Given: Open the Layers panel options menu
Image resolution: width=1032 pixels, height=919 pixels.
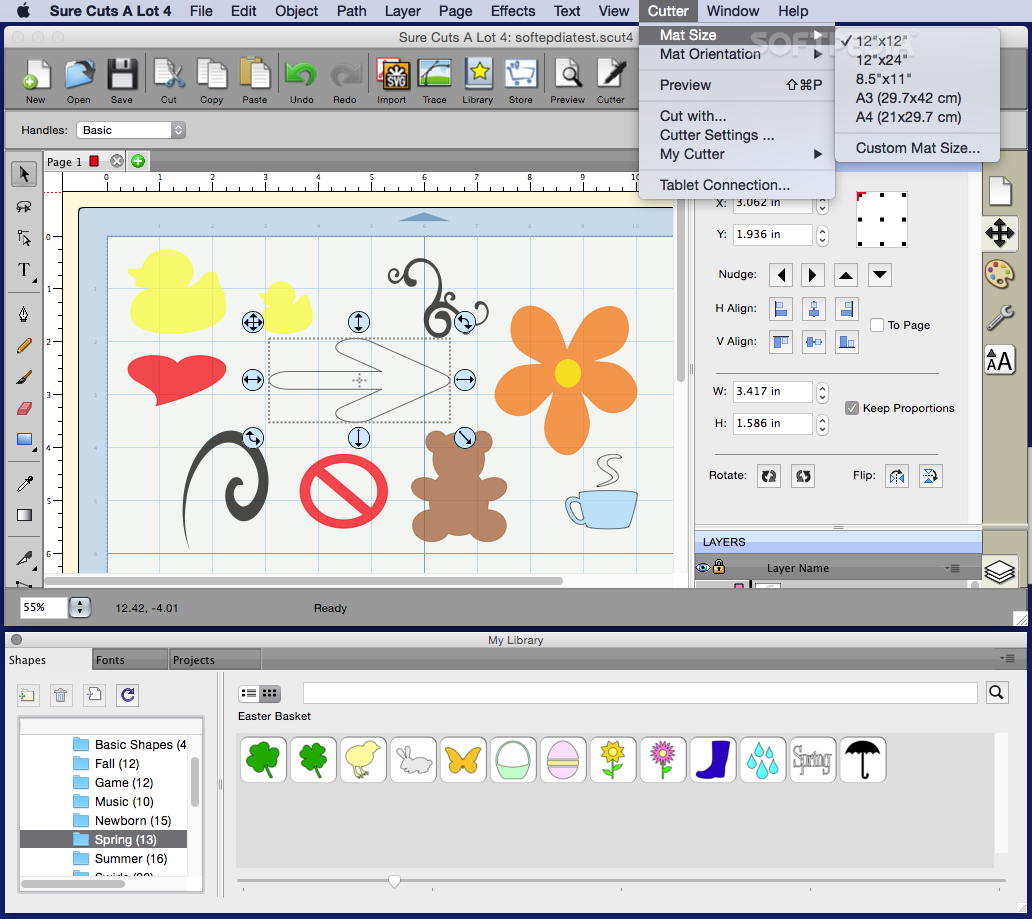Looking at the screenshot, I should coord(952,567).
